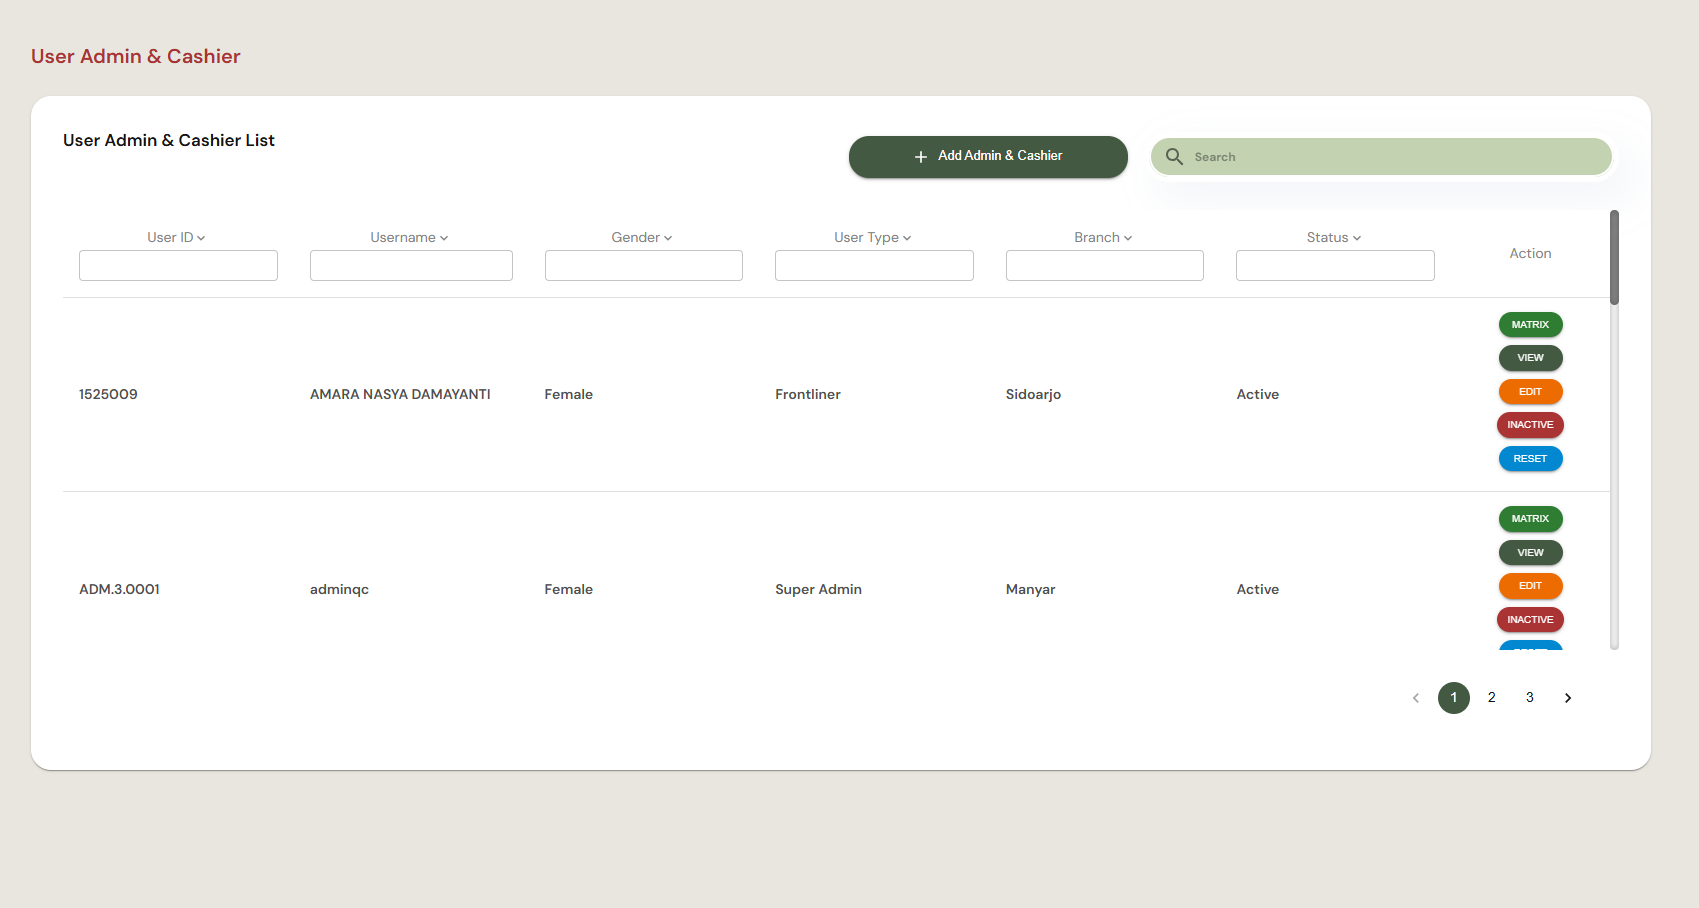This screenshot has height=908, width=1699.
Task: Edit the adminqc user
Action: [x=1530, y=586]
